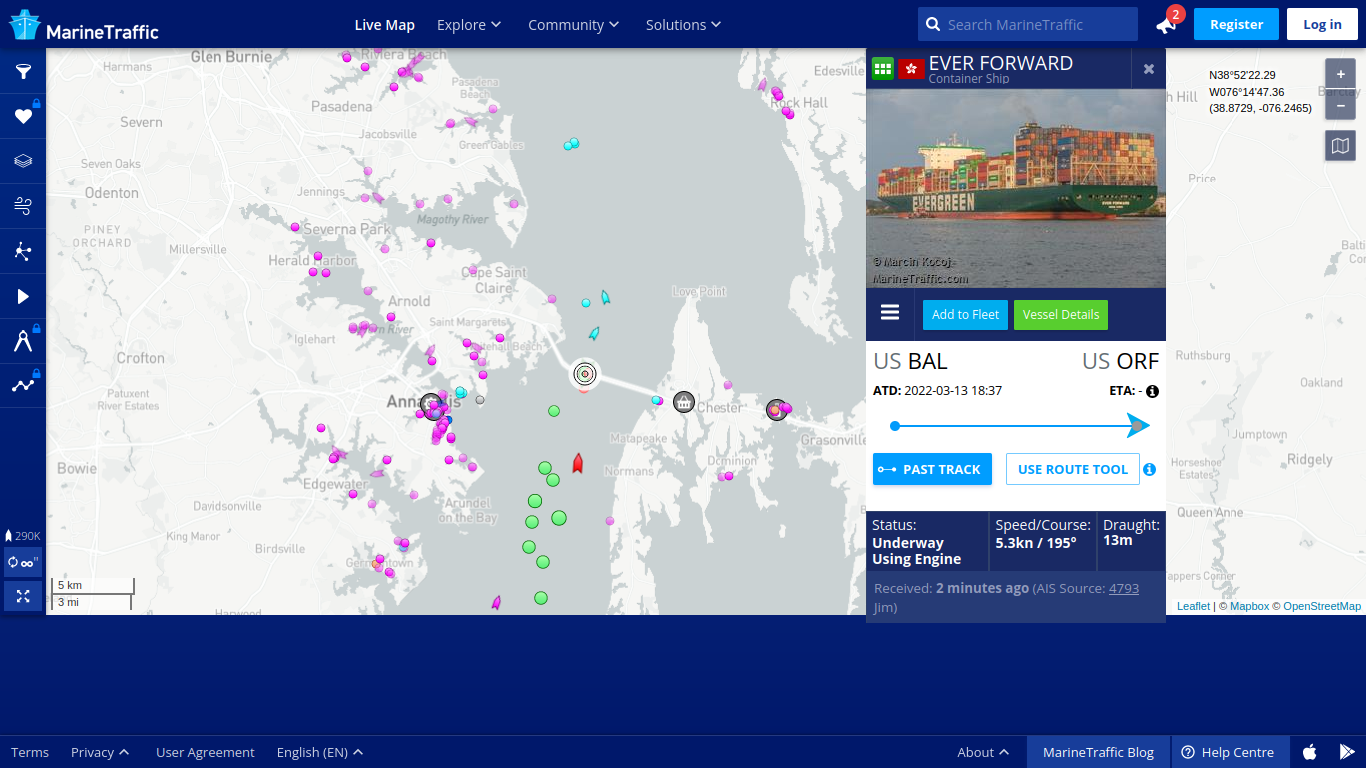Viewport: 1366px width, 768px height.
Task: Select the Live Map tab
Action: (x=385, y=24)
